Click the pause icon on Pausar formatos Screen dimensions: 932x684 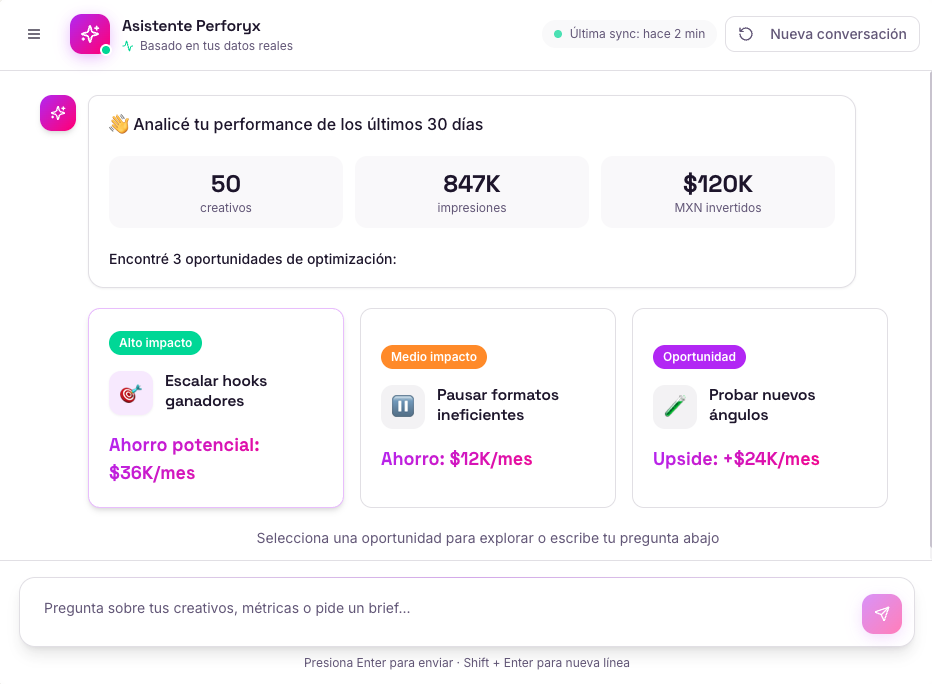[402, 406]
